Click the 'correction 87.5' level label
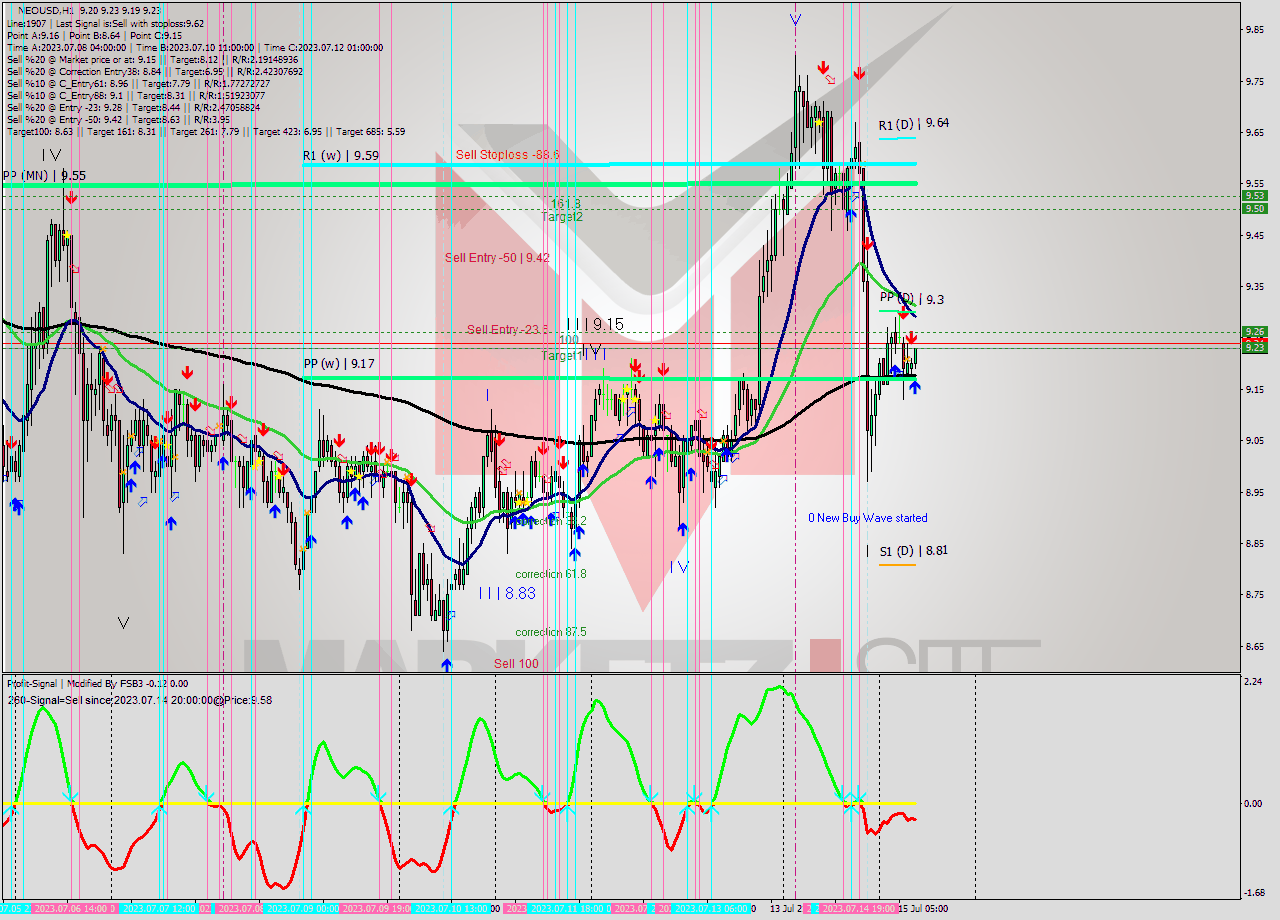Image resolution: width=1280 pixels, height=920 pixels. tap(551, 632)
